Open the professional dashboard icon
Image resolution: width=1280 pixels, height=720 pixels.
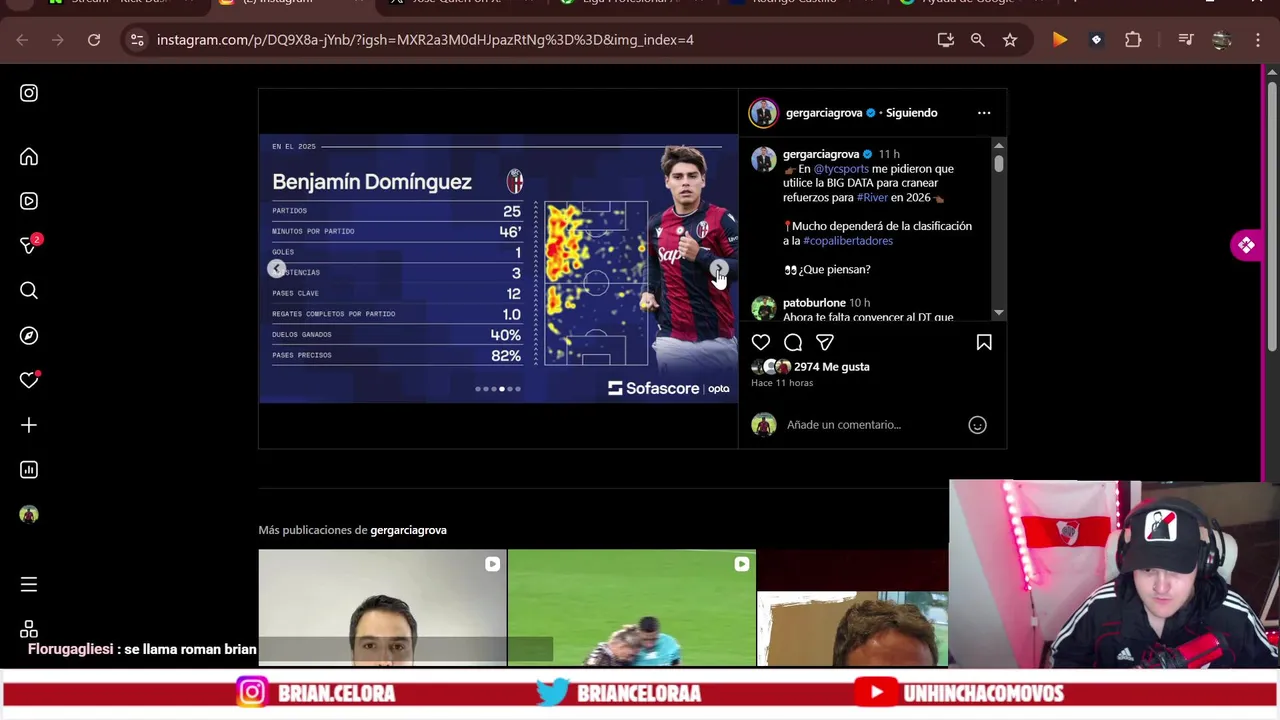click(29, 470)
